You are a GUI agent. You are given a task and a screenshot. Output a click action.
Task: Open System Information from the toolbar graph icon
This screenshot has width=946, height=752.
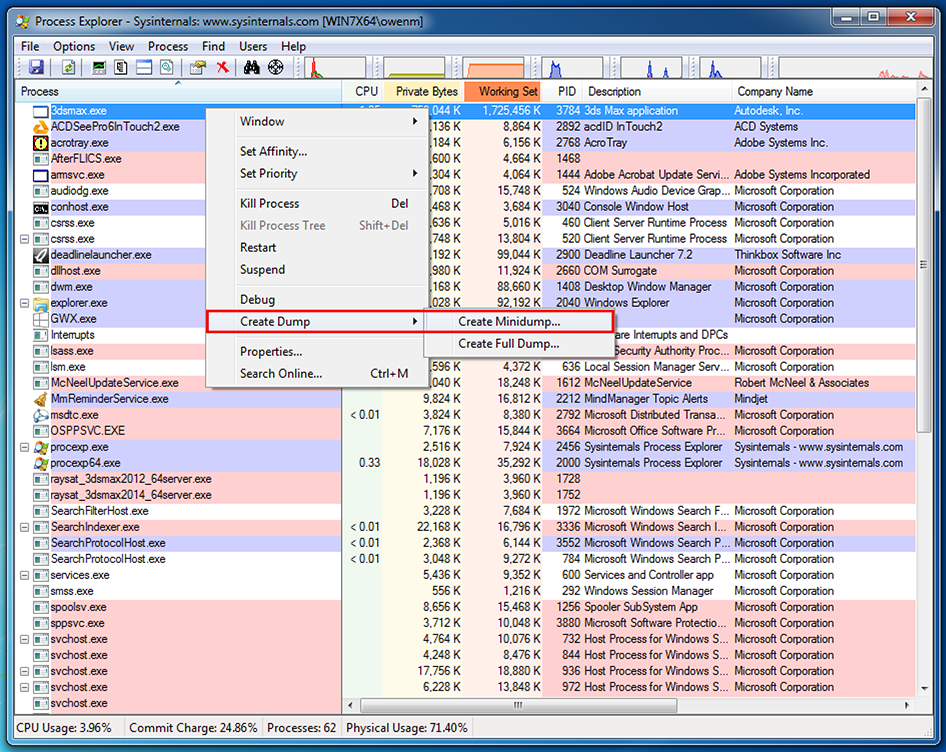[99, 67]
